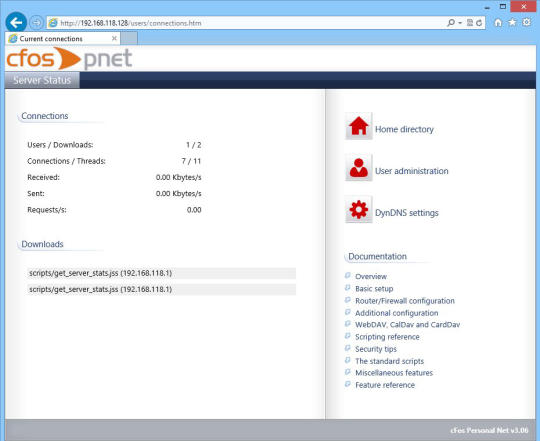The width and height of the screenshot is (540, 441).
Task: Open the Additional configuration link
Action: tap(396, 313)
